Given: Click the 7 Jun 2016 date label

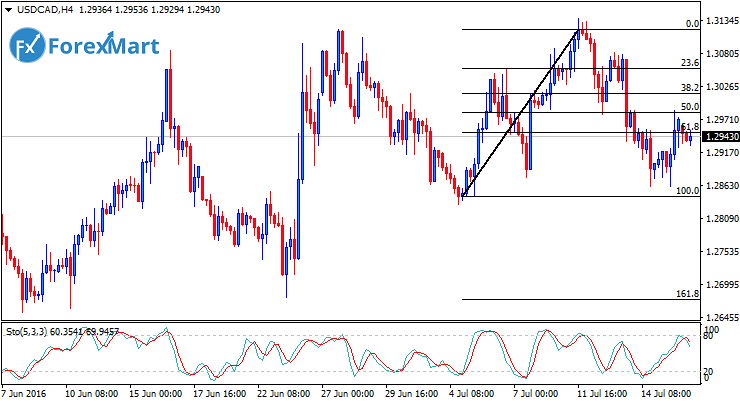Looking at the screenshot, I should 27,393.
